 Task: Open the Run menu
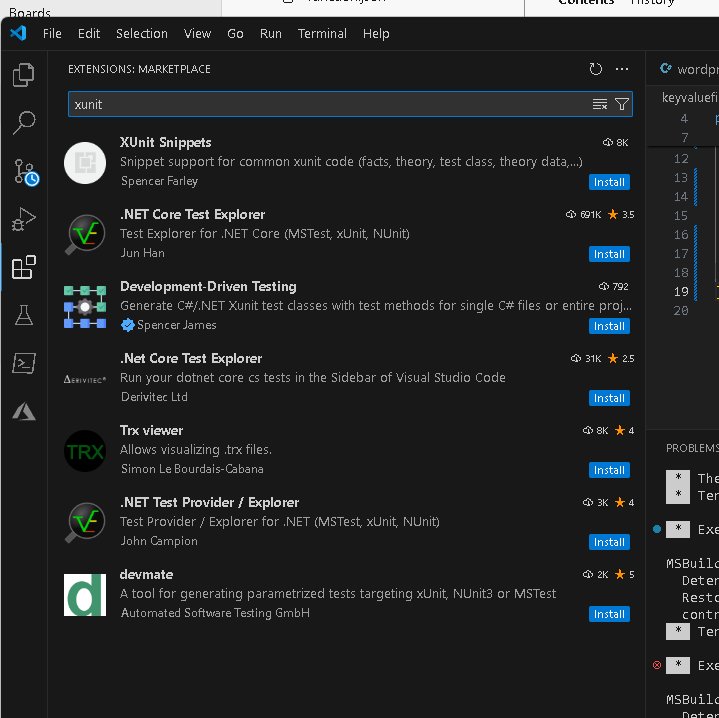(x=271, y=33)
